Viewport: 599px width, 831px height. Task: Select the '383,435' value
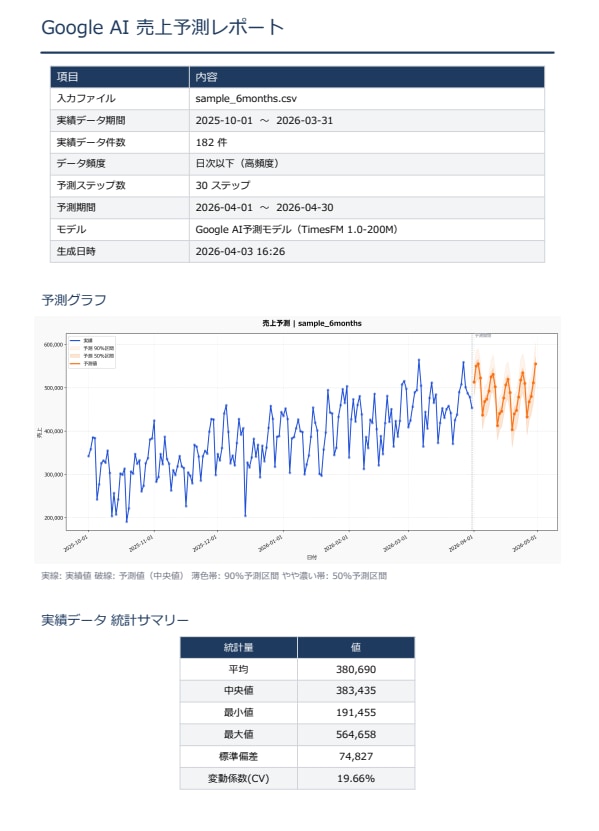(x=356, y=691)
